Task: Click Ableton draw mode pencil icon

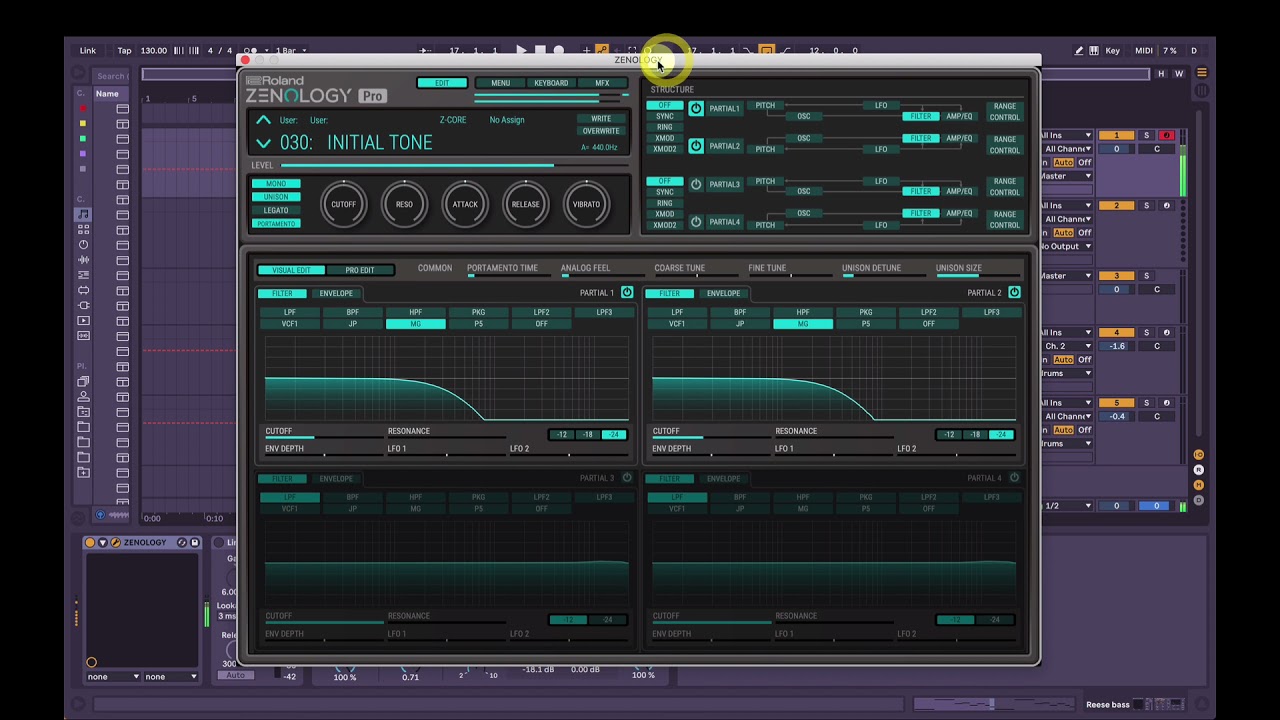Action: point(1078,50)
